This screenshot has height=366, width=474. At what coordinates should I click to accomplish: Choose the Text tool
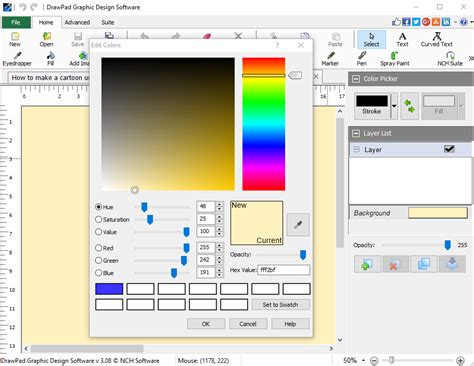[x=402, y=39]
